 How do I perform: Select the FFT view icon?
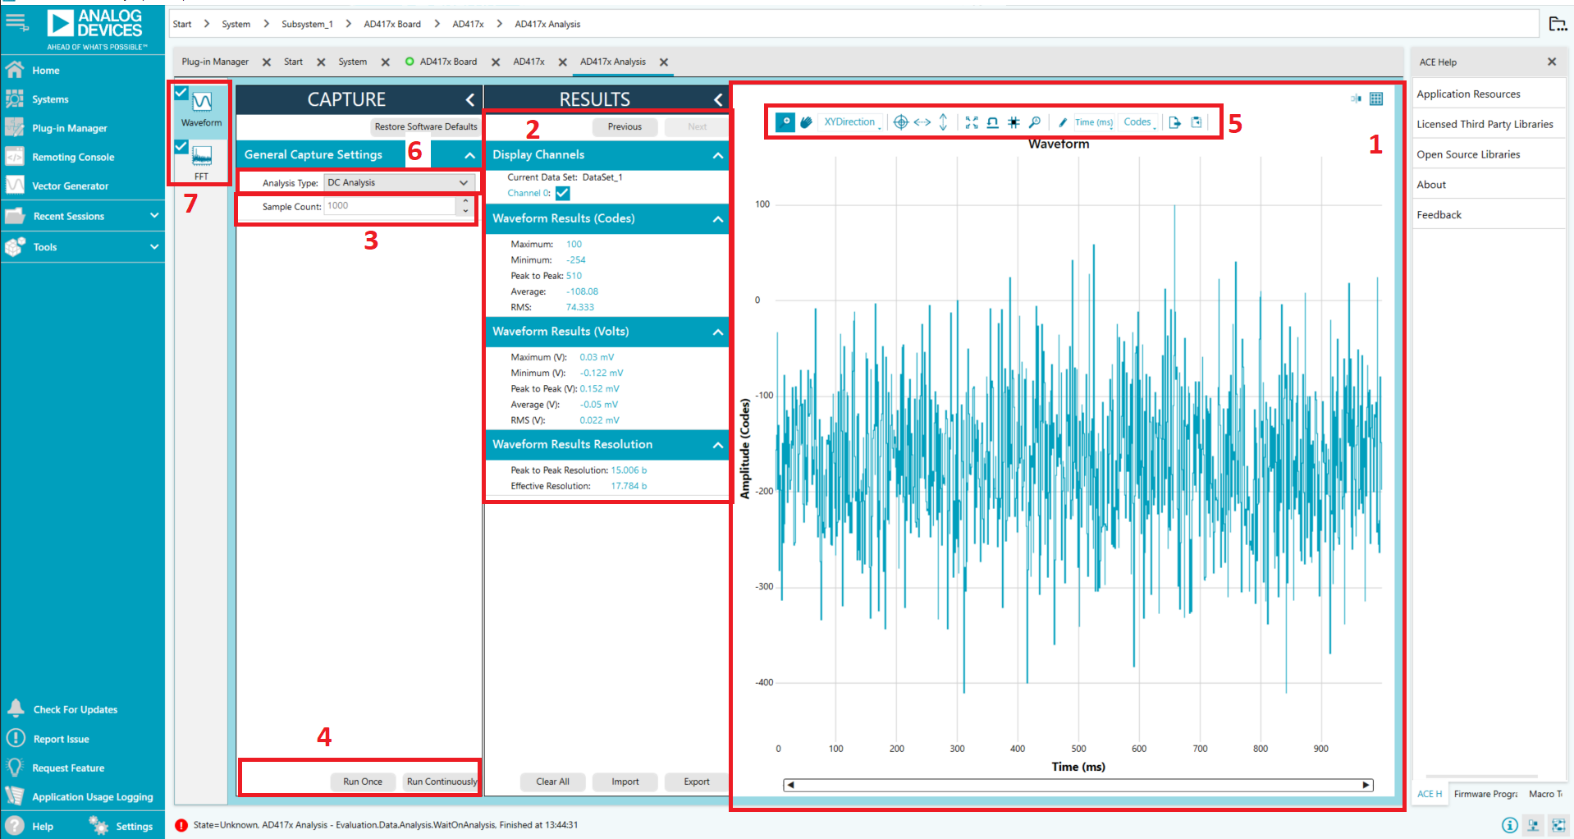pyautogui.click(x=202, y=156)
